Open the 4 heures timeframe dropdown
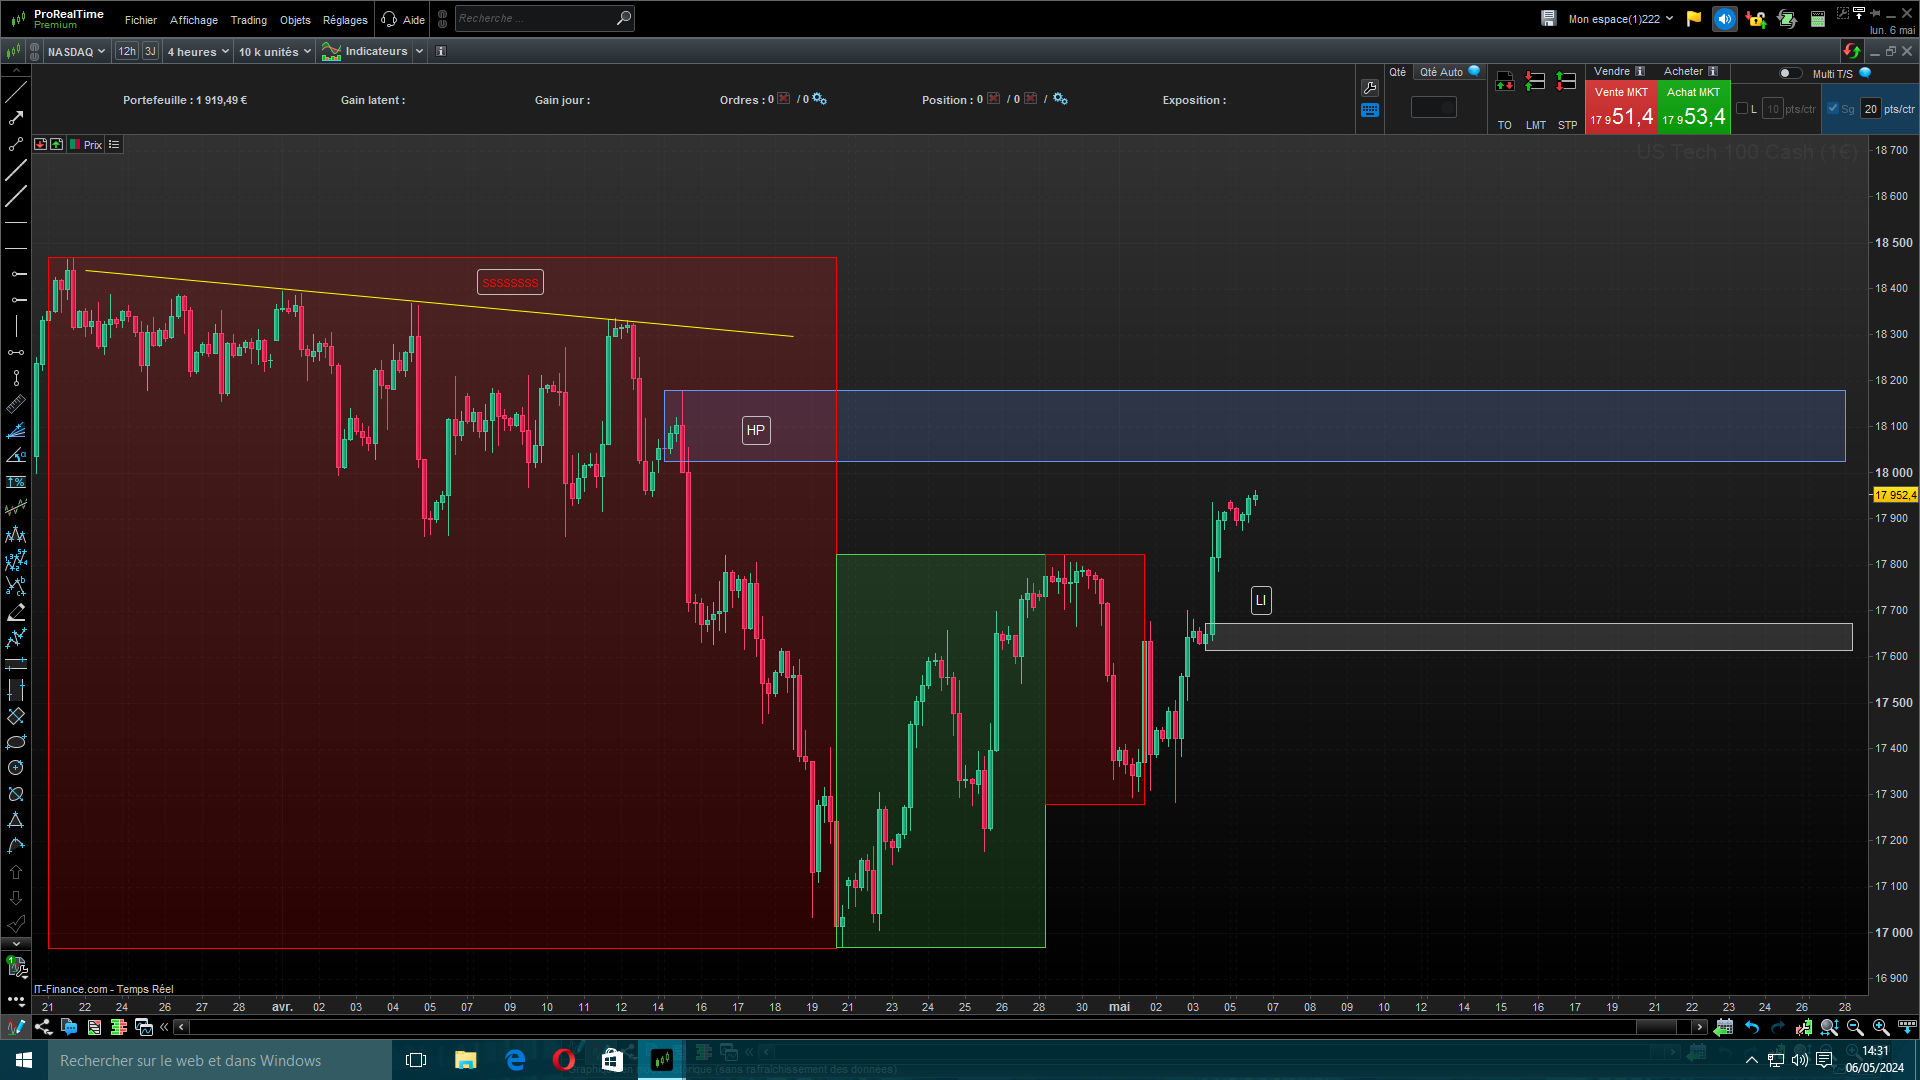Image resolution: width=1920 pixels, height=1080 pixels. click(198, 52)
